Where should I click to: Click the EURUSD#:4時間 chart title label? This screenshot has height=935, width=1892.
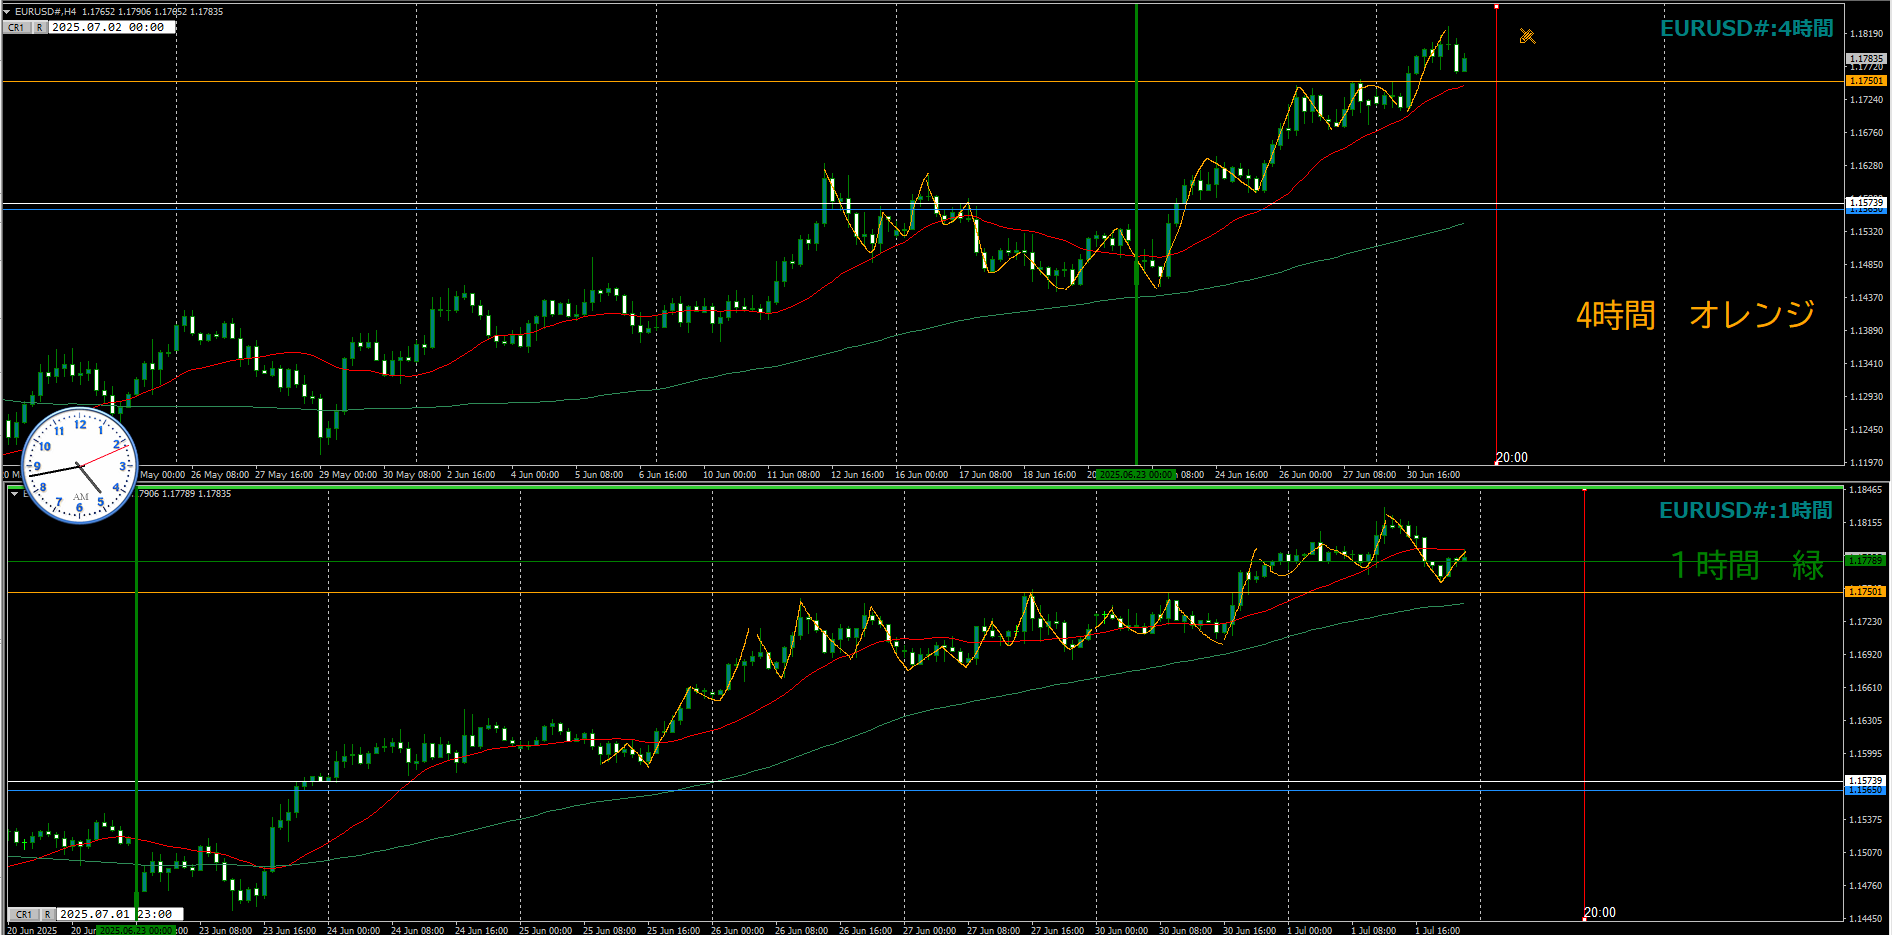1747,28
